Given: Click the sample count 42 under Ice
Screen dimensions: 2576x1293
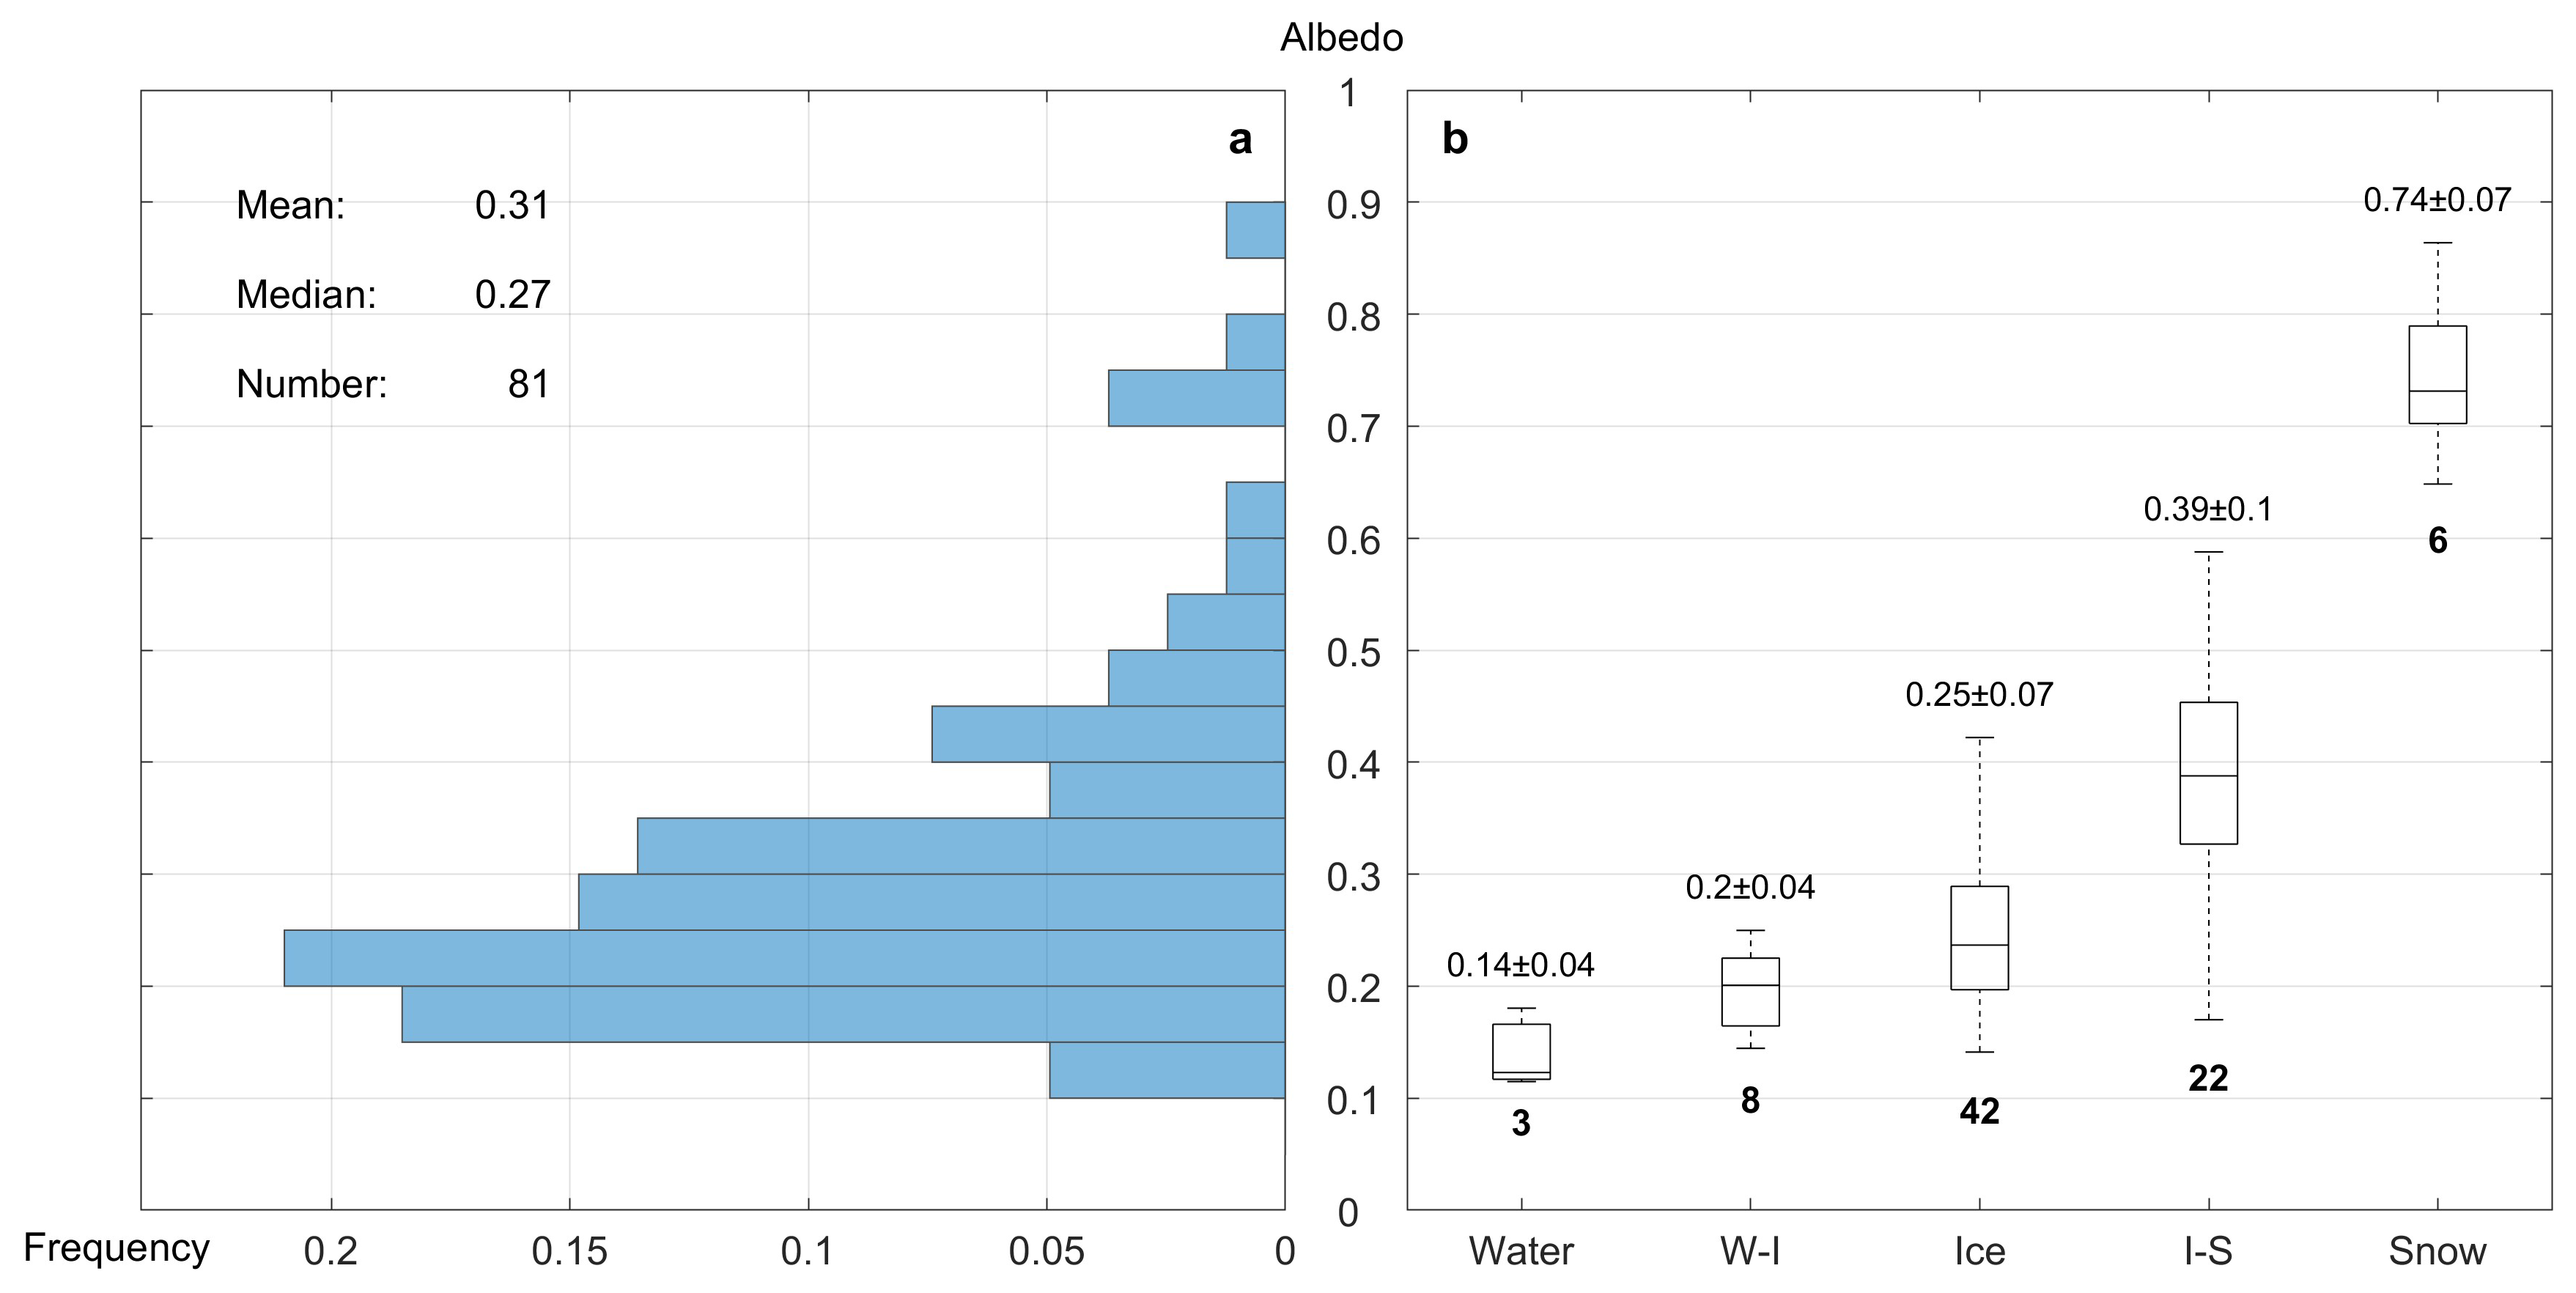Looking at the screenshot, I should [1979, 1111].
